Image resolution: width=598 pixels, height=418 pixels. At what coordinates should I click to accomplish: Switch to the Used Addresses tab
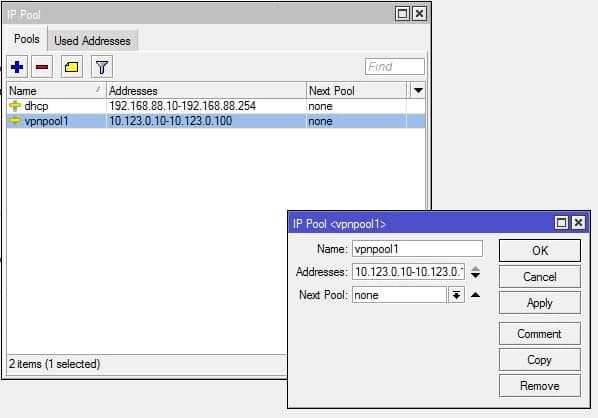pyautogui.click(x=92, y=40)
